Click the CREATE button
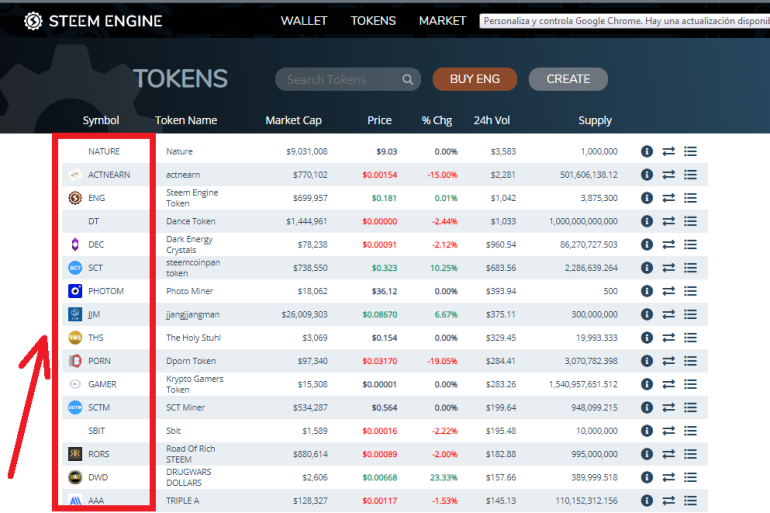The height and width of the screenshot is (513, 770). click(x=568, y=79)
